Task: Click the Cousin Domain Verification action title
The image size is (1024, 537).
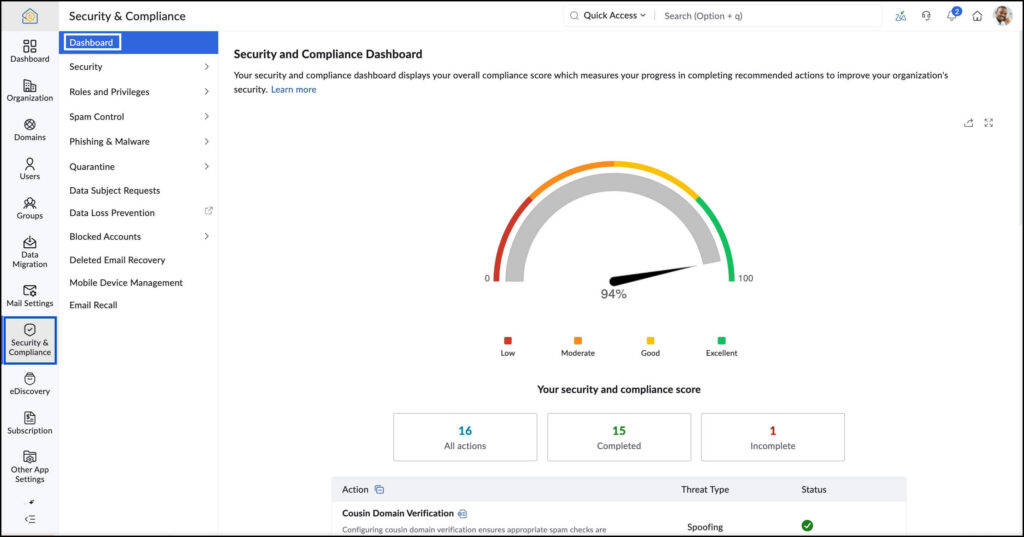Action: [x=398, y=513]
